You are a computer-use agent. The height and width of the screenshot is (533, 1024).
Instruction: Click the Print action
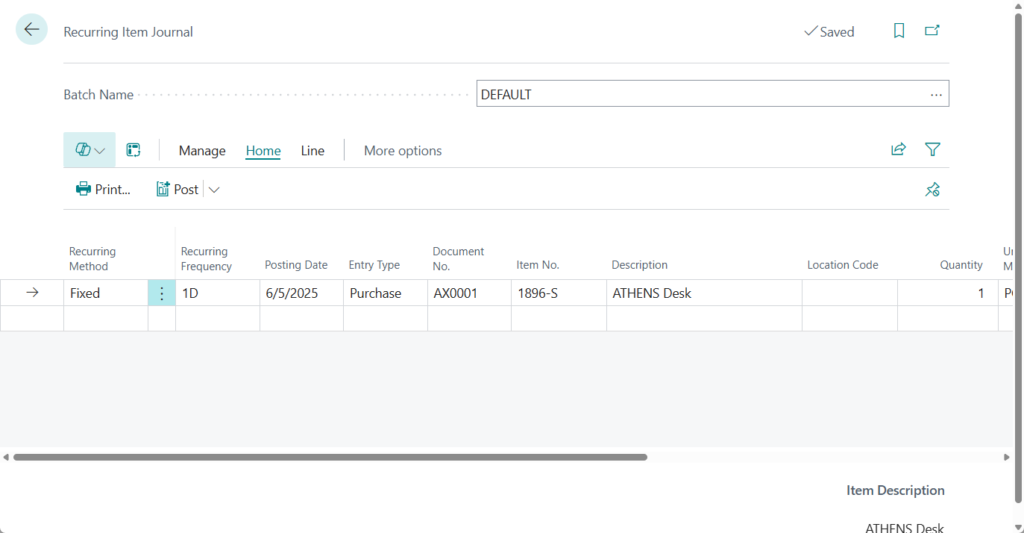click(103, 189)
